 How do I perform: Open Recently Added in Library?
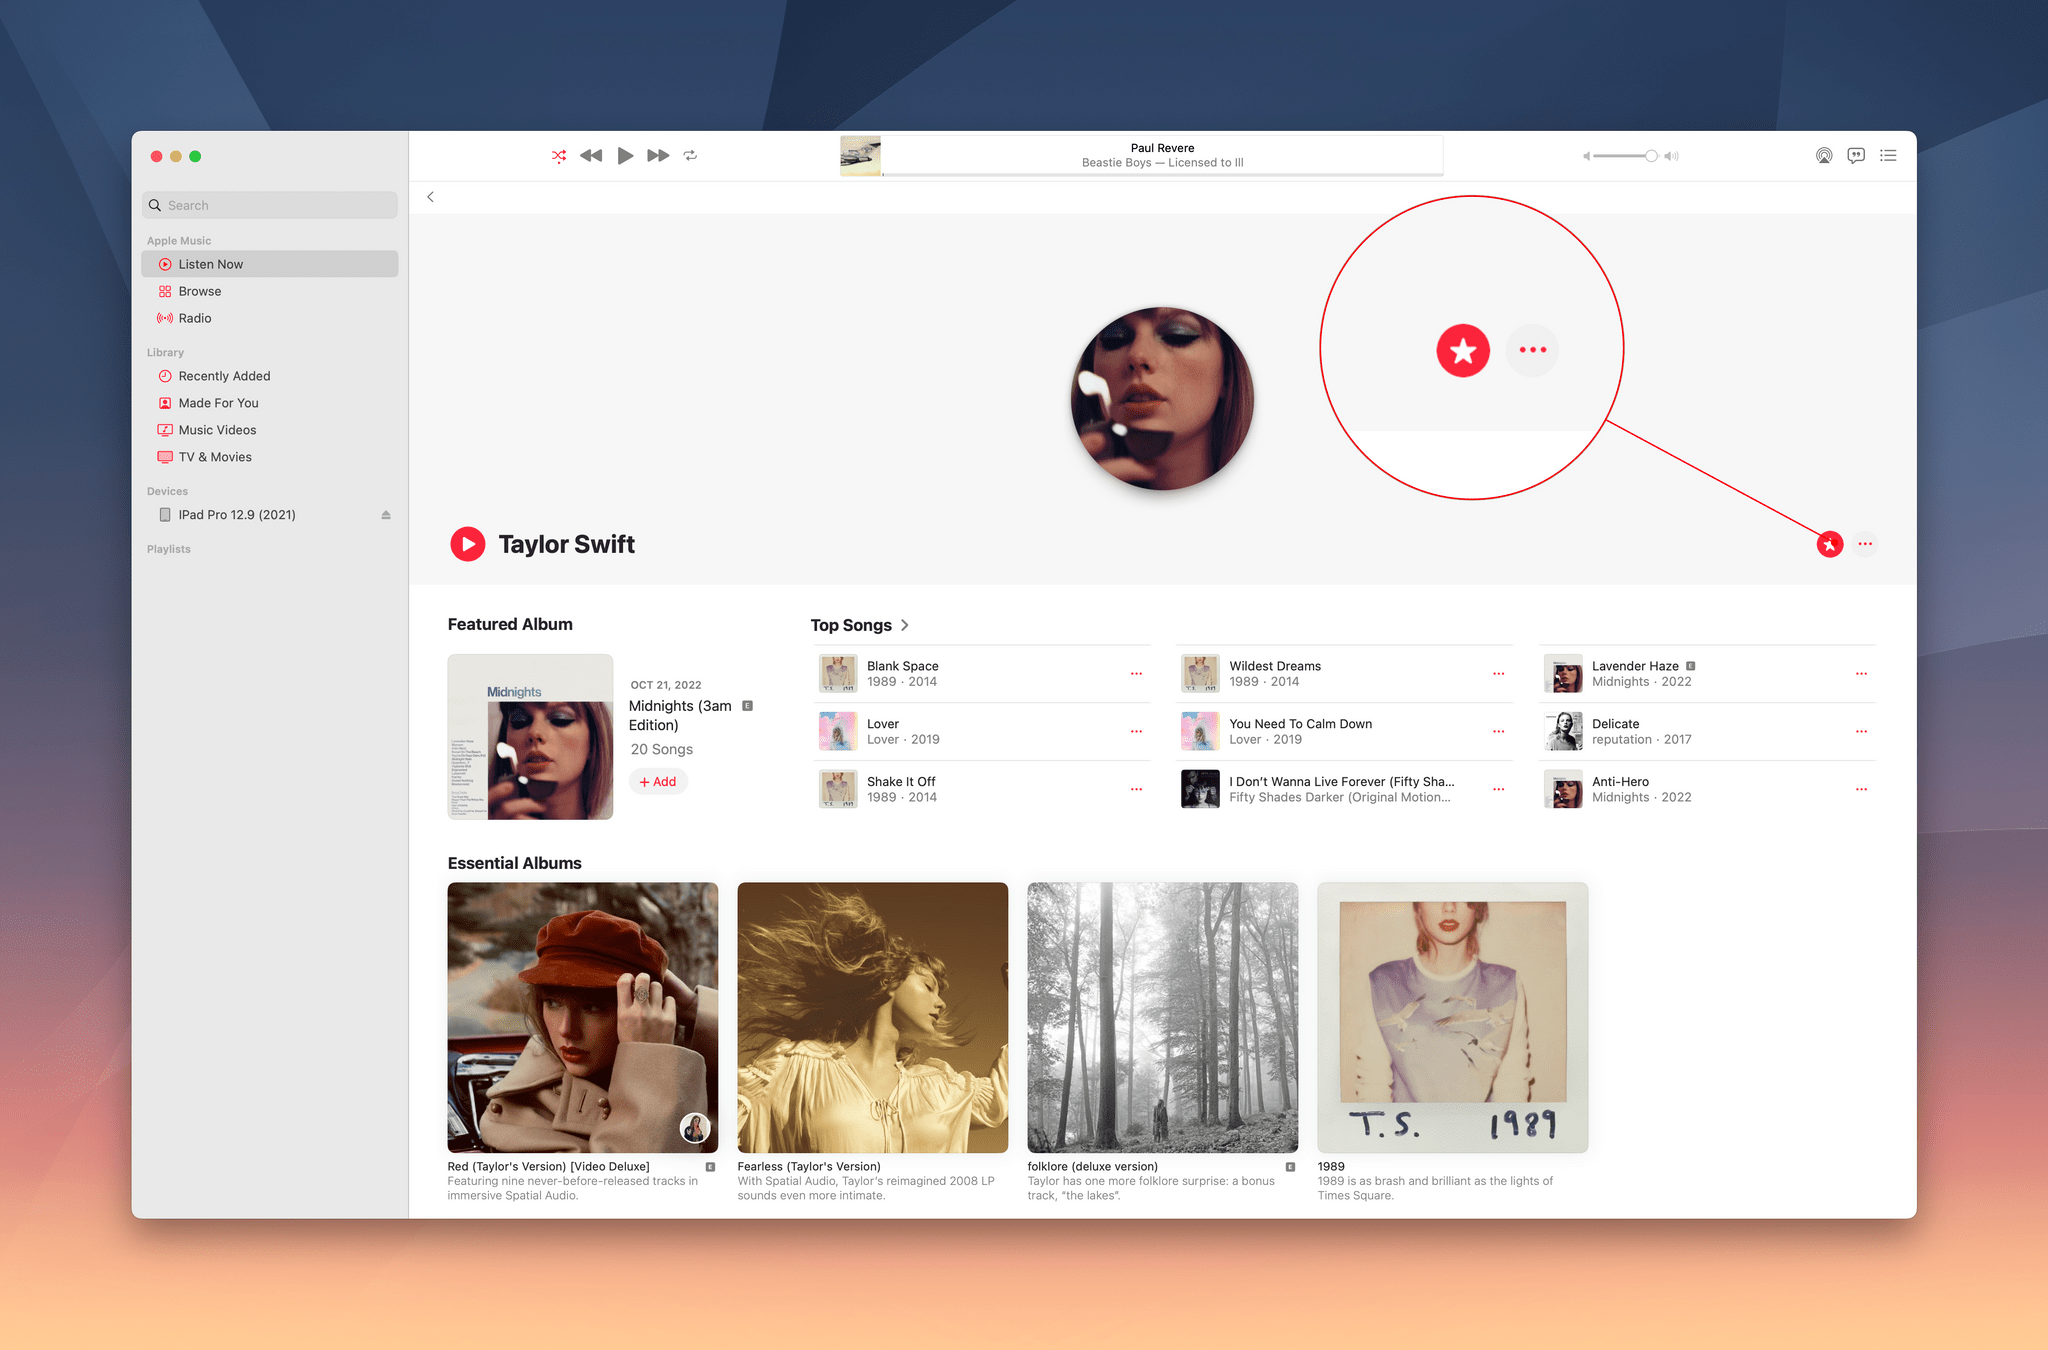pos(270,376)
